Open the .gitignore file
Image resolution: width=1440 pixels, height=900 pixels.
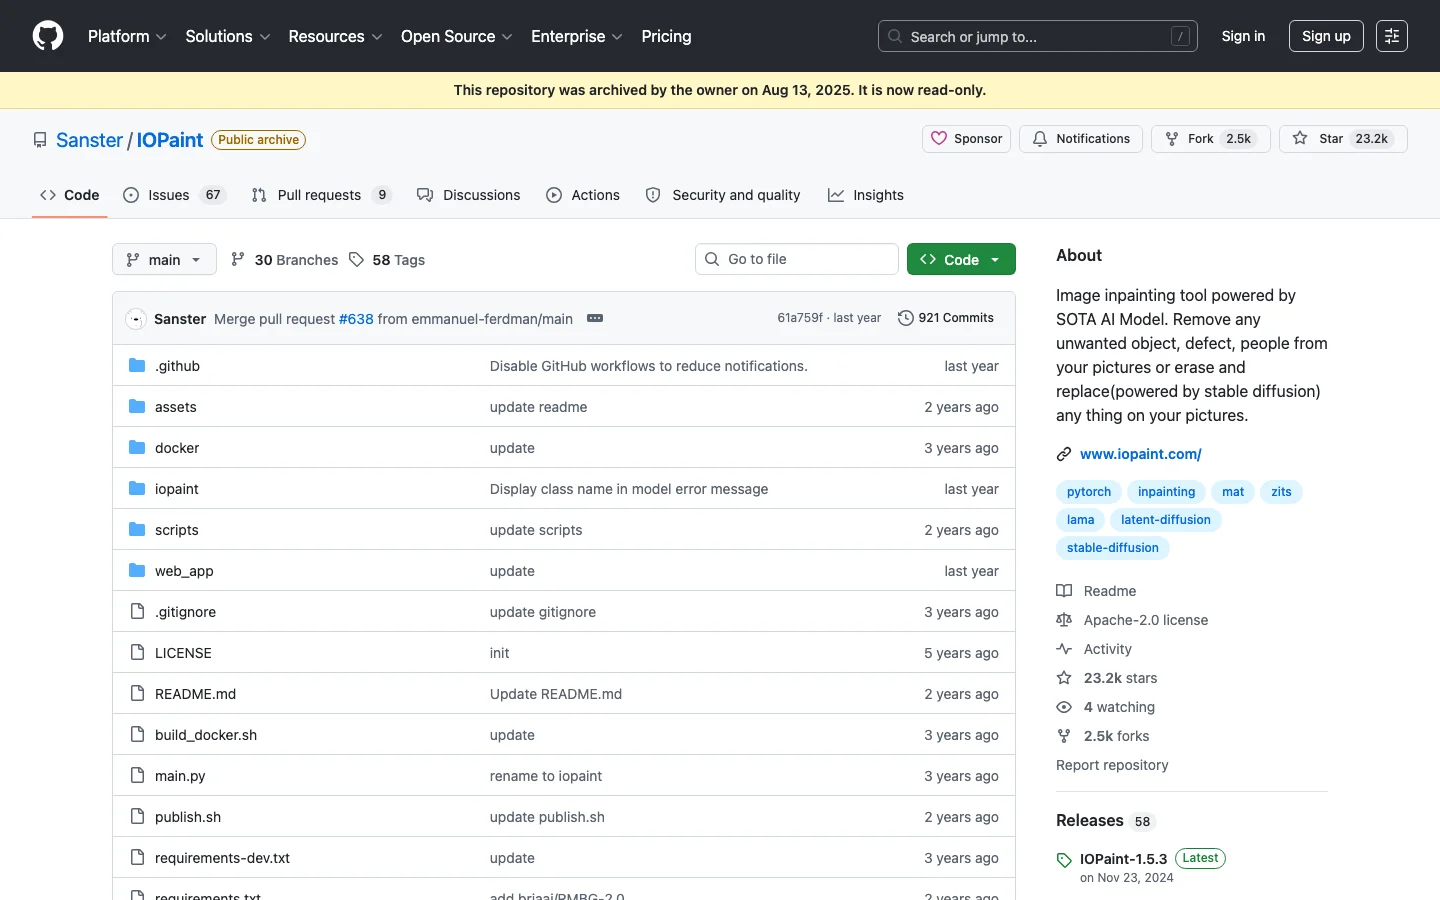[185, 612]
